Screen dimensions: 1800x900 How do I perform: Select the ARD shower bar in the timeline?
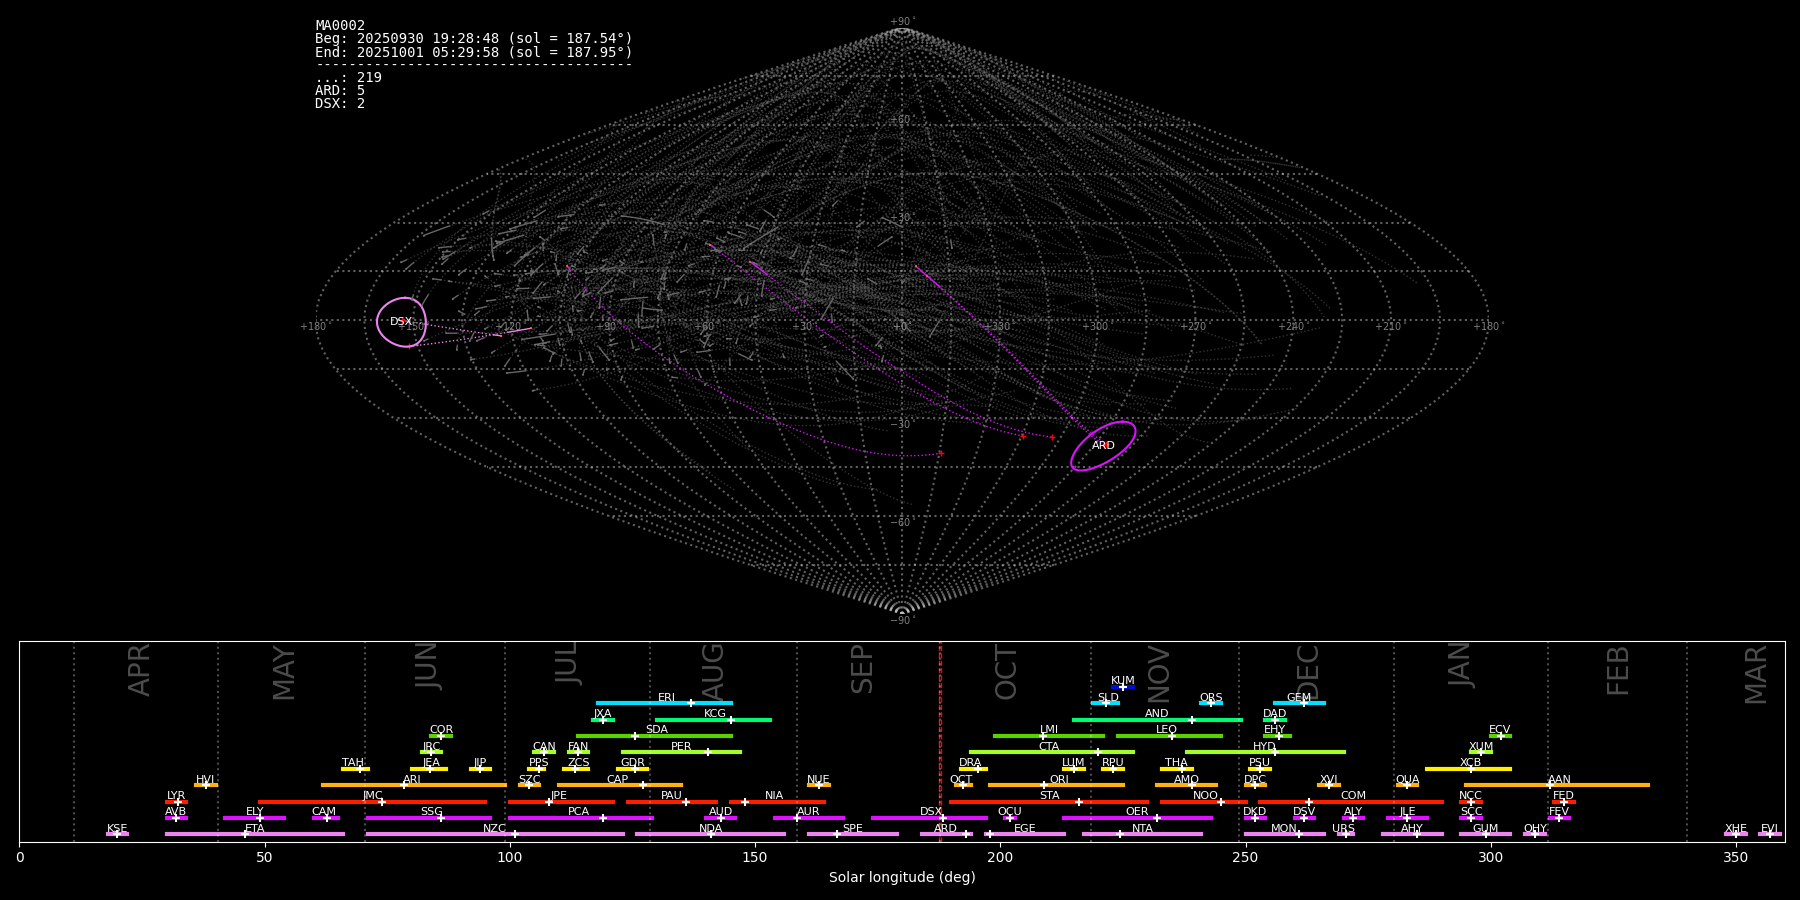point(947,834)
